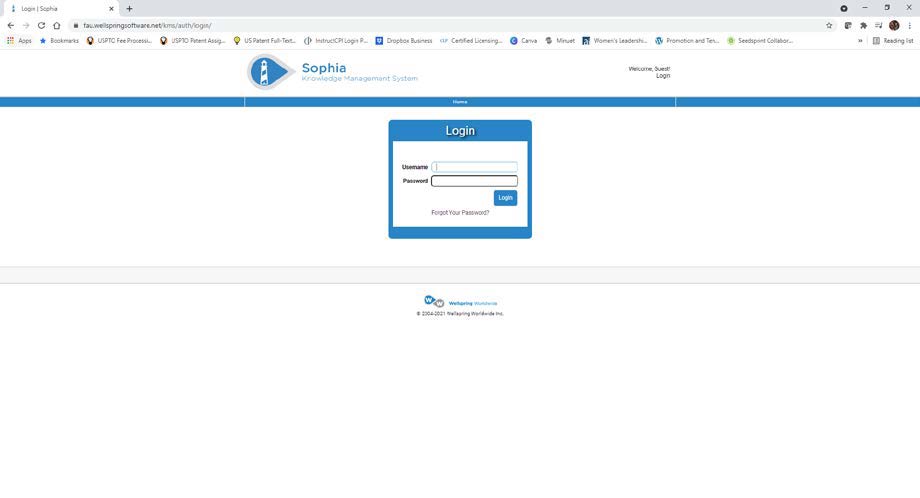This screenshot has height=498, width=920.
Task: Open the Canva bookmark
Action: coord(523,41)
